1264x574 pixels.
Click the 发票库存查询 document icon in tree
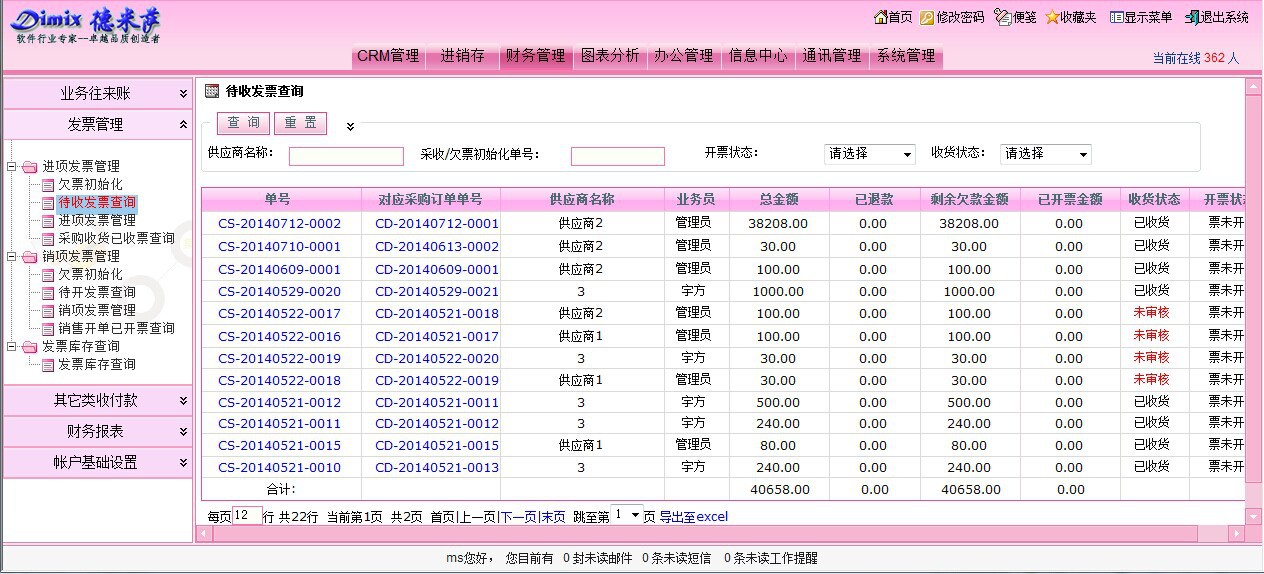48,365
